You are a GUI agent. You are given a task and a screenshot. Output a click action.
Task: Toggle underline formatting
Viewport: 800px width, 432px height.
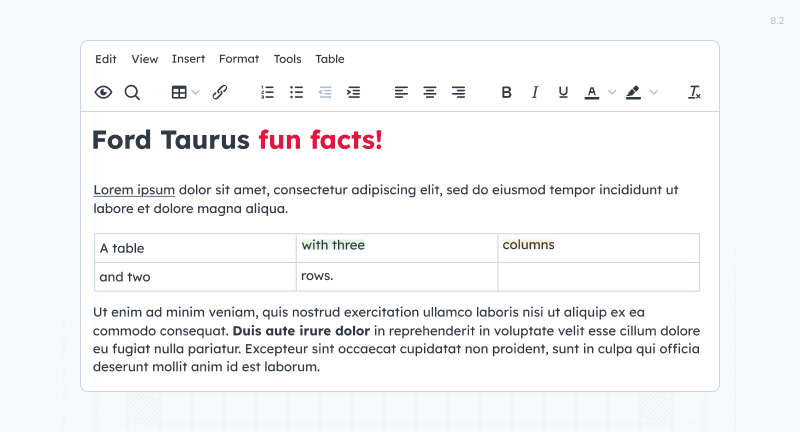563,92
